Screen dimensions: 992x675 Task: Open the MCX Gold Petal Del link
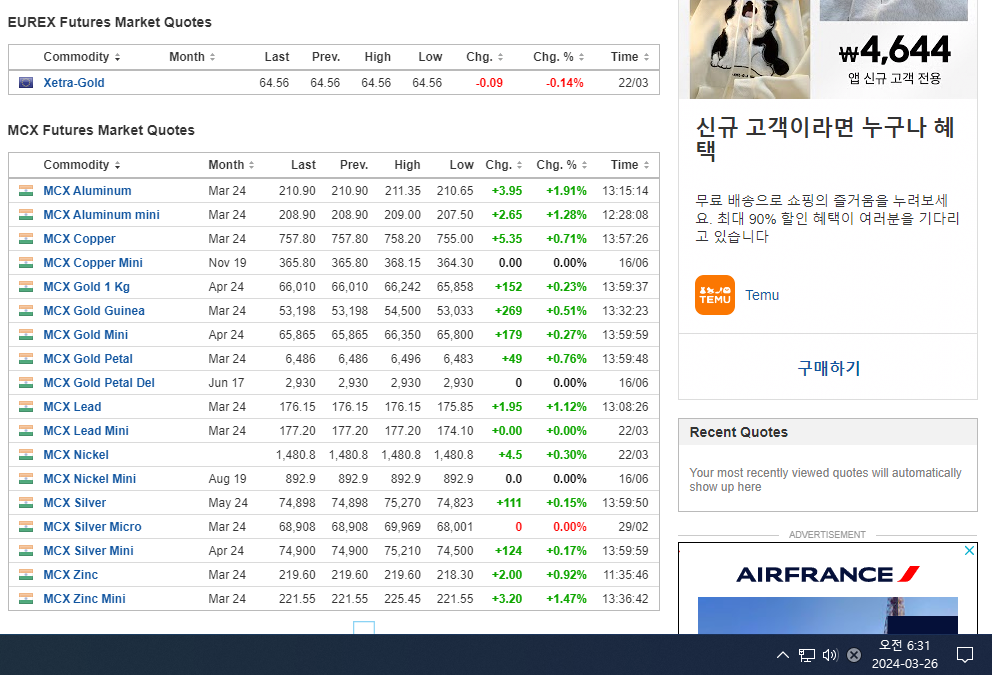(99, 383)
